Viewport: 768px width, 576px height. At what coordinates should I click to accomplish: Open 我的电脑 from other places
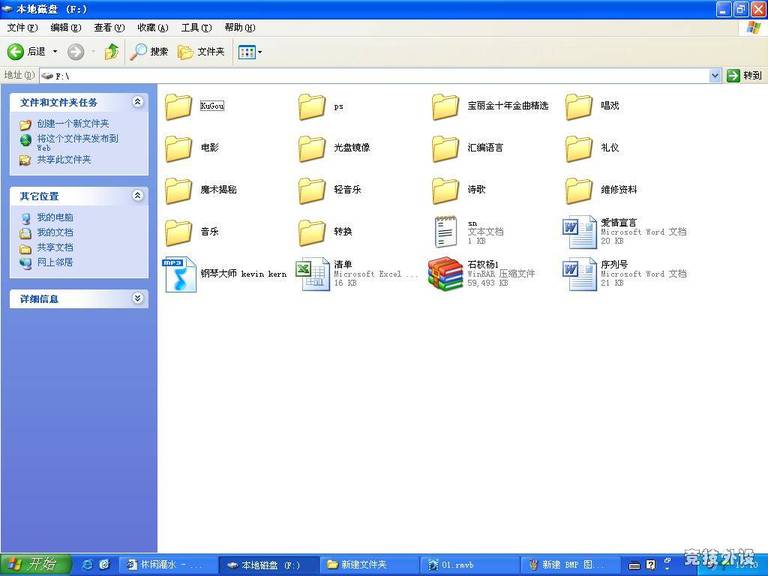(x=55, y=217)
